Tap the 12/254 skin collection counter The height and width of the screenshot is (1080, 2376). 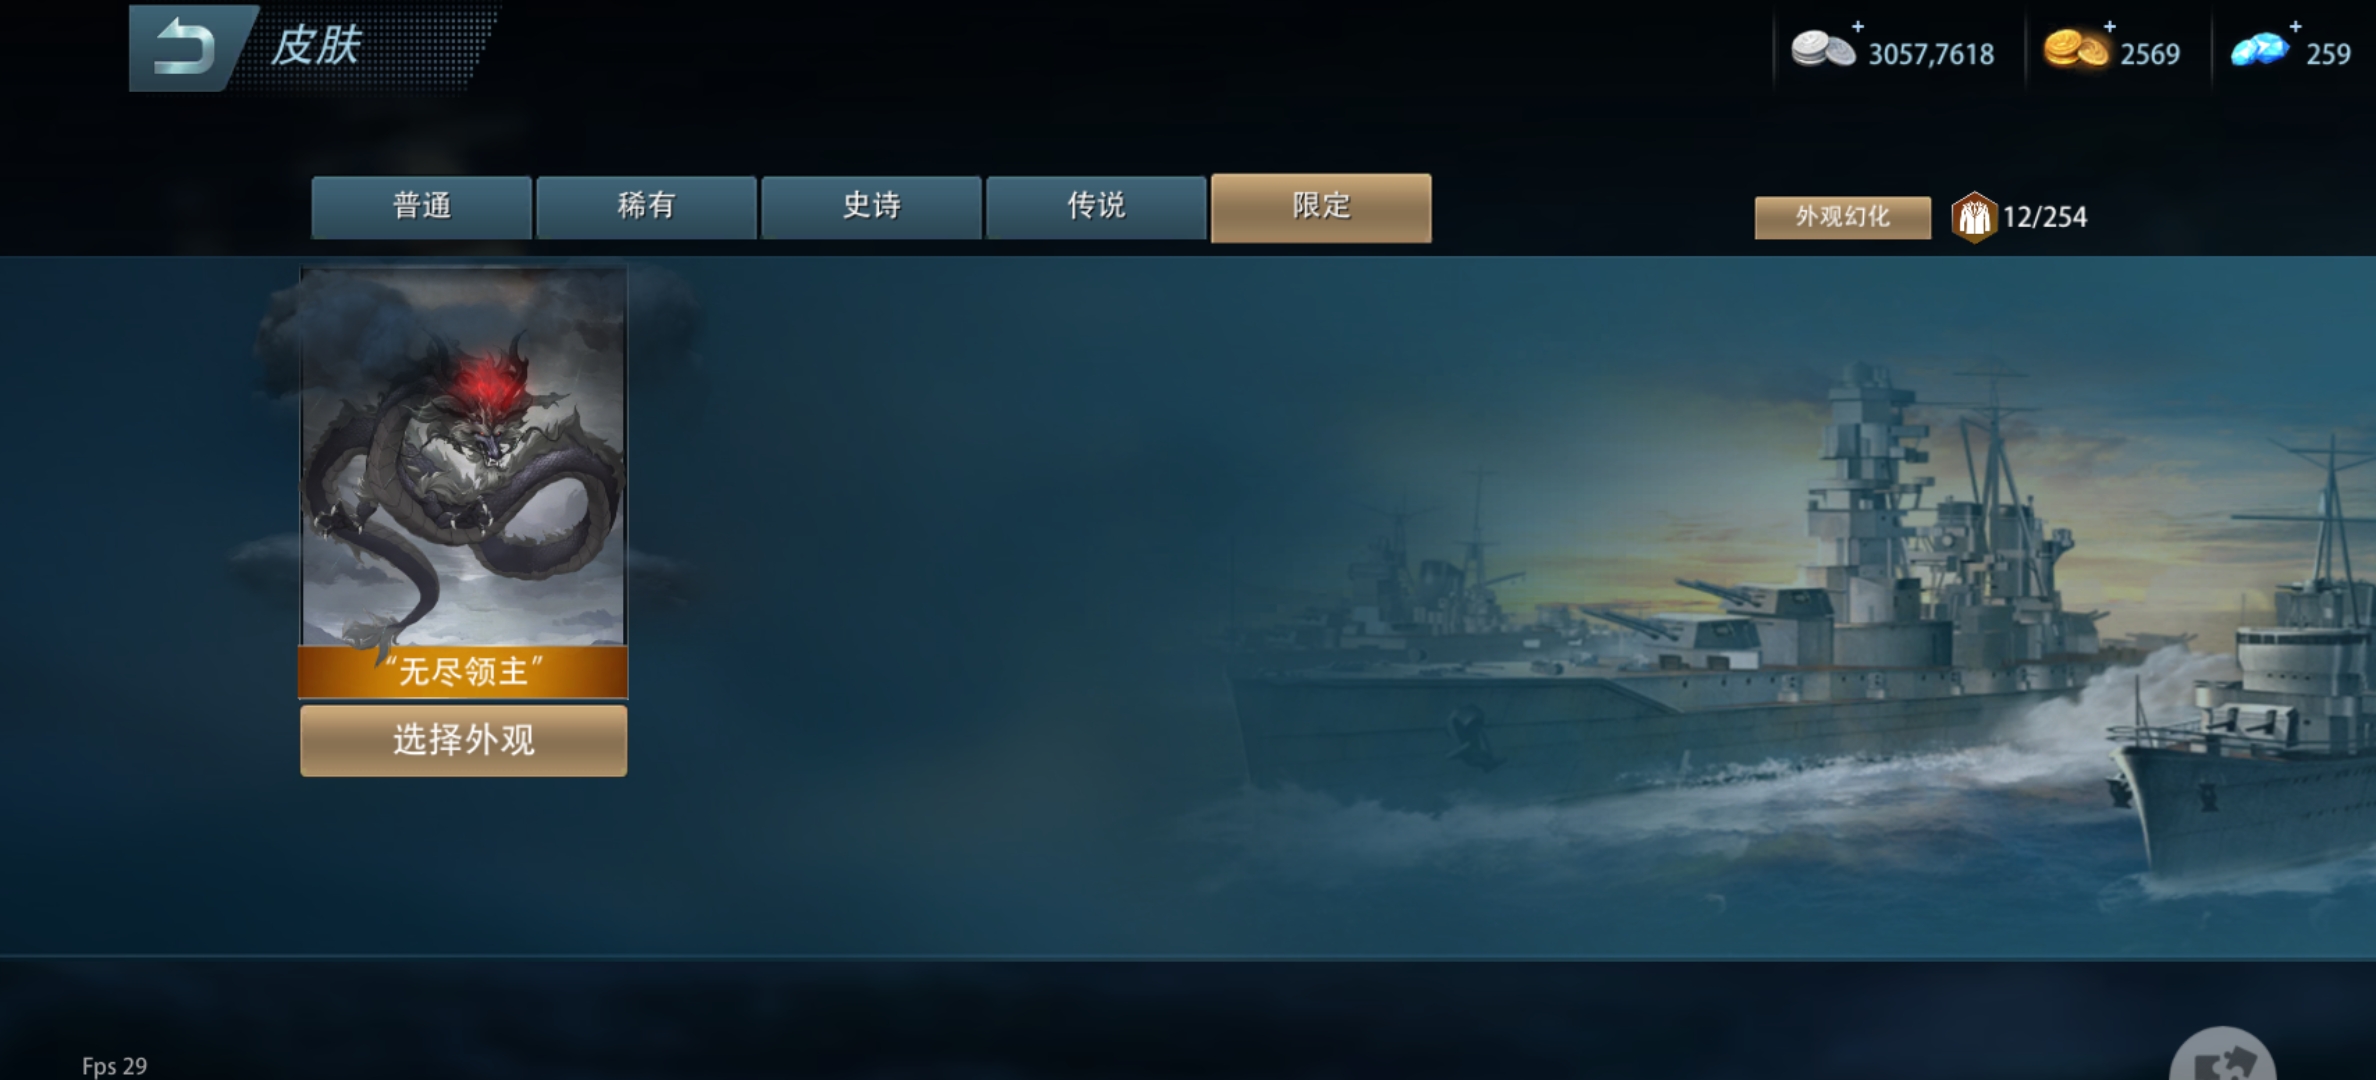(2045, 217)
